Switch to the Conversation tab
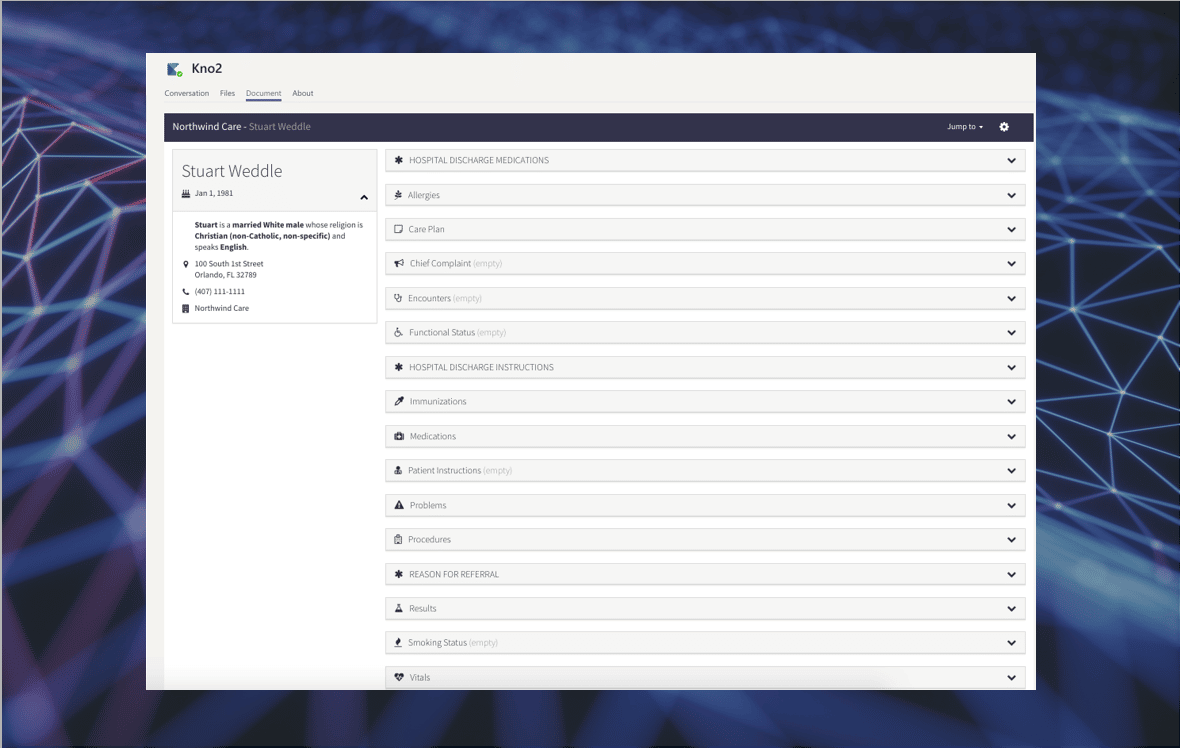1180x748 pixels. click(186, 93)
